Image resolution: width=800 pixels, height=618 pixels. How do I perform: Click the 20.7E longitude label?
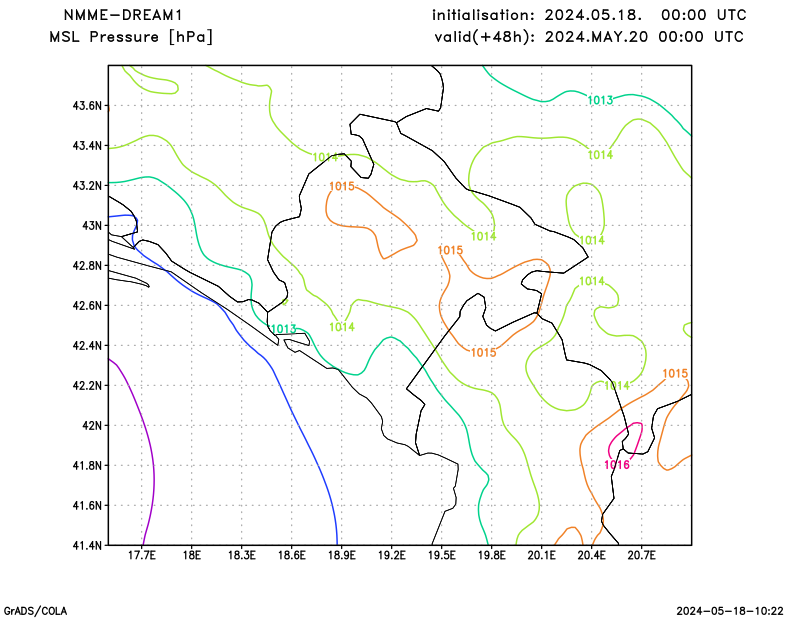(x=641, y=555)
